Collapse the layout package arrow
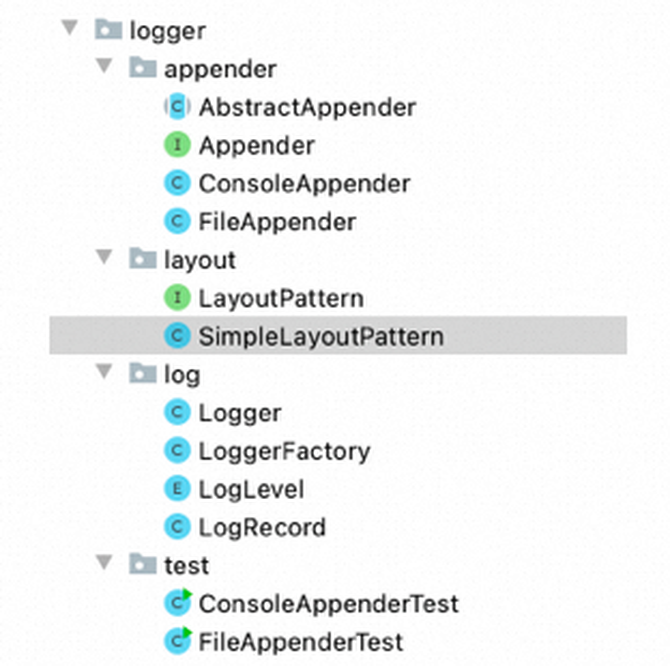Viewport: 670px width, 666px height. (104, 257)
